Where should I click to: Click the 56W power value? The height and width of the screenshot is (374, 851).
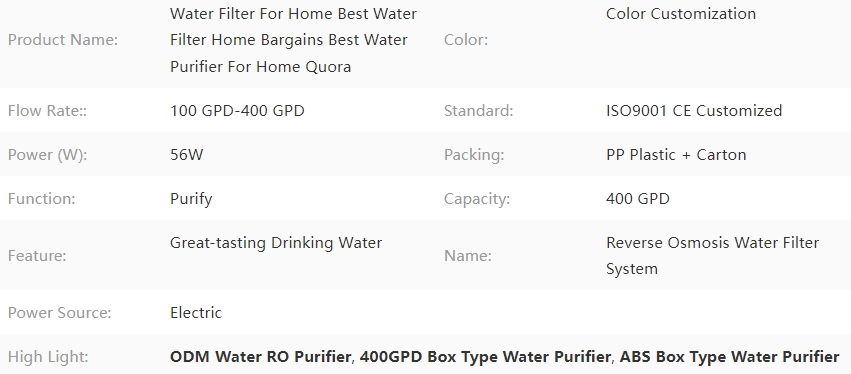click(x=187, y=155)
